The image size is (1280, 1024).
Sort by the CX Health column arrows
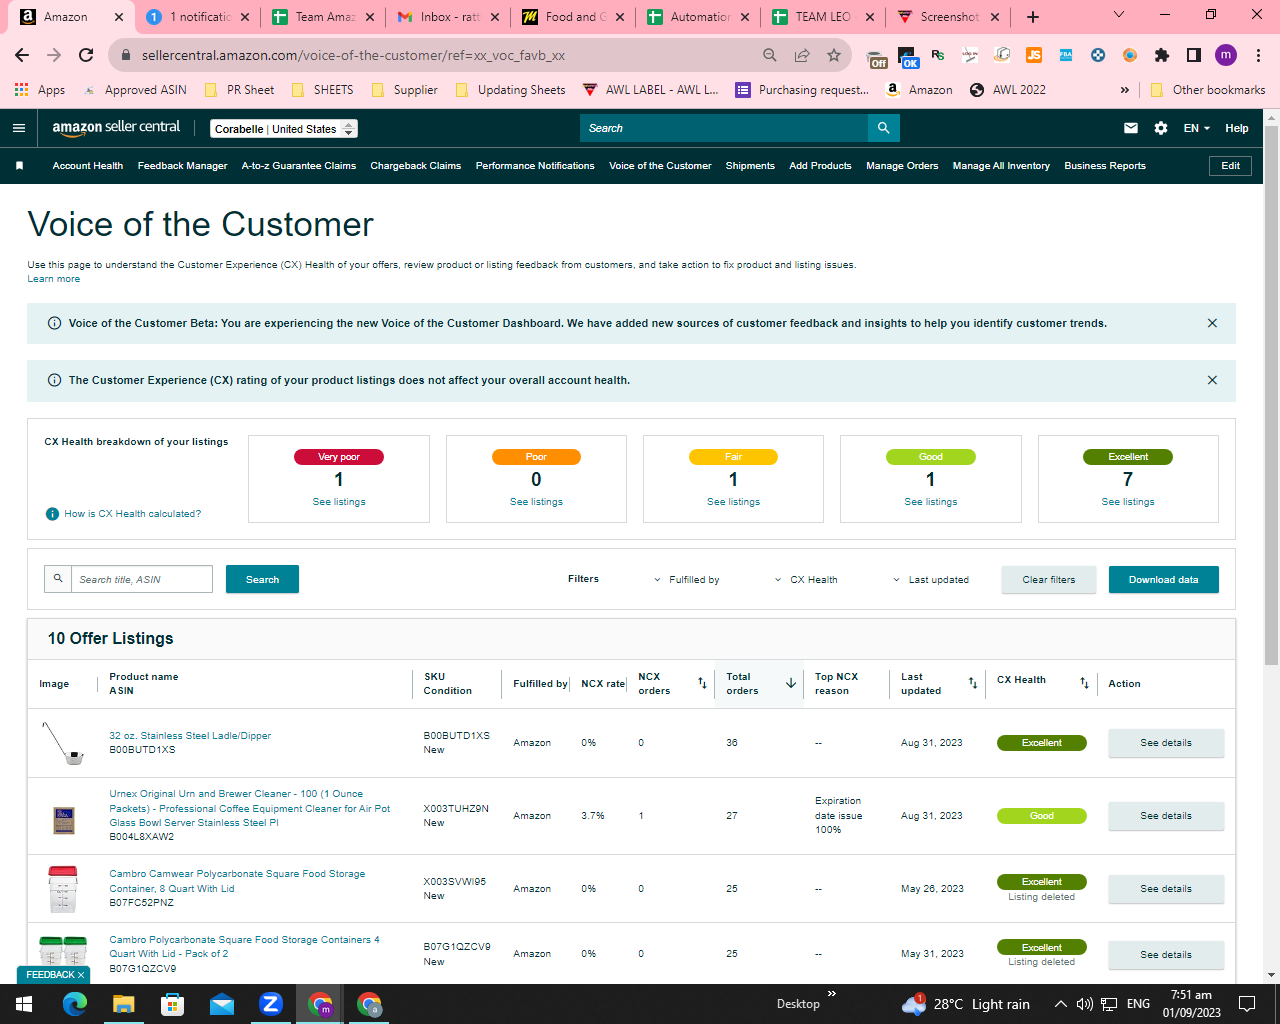click(x=1084, y=683)
